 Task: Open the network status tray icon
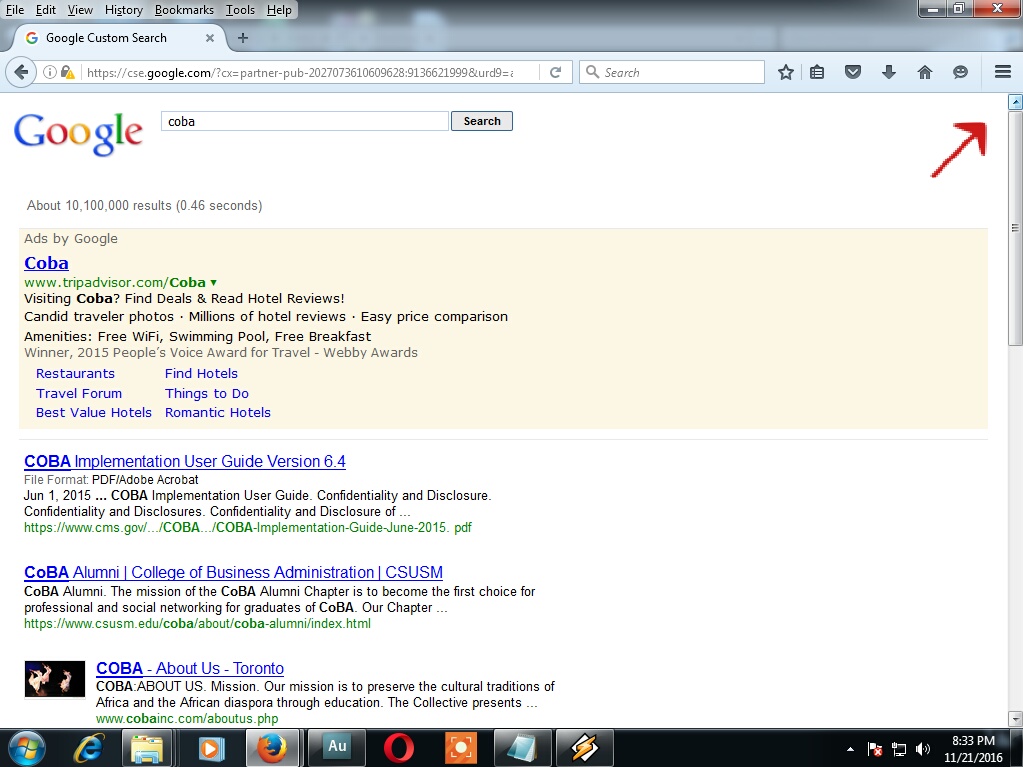[899, 749]
